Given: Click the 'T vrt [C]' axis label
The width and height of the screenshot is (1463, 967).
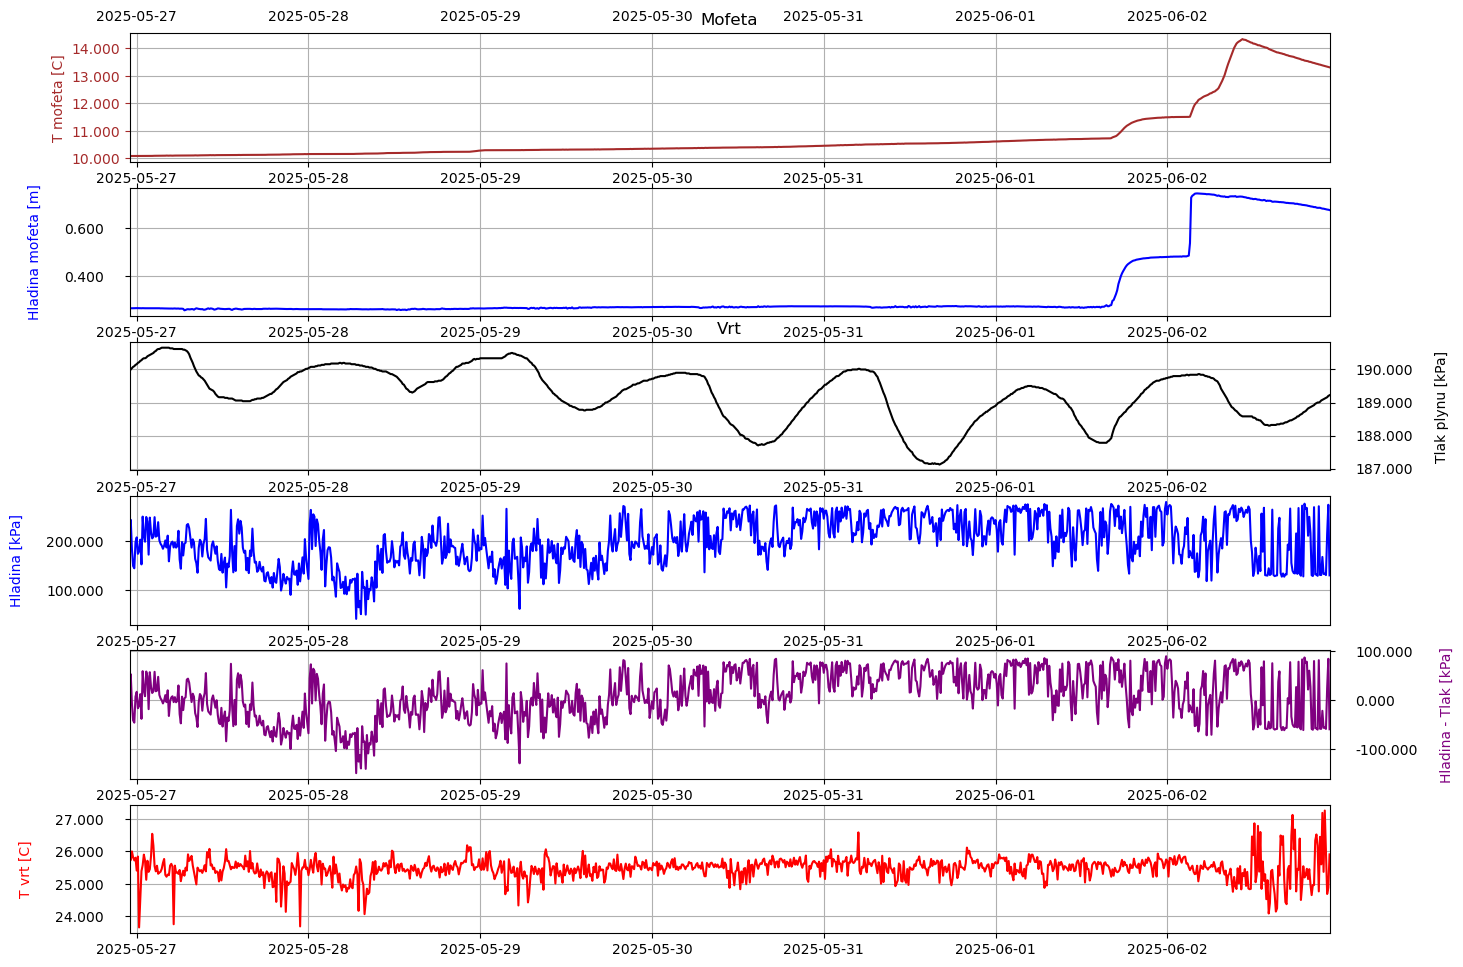Looking at the screenshot, I should [25, 869].
